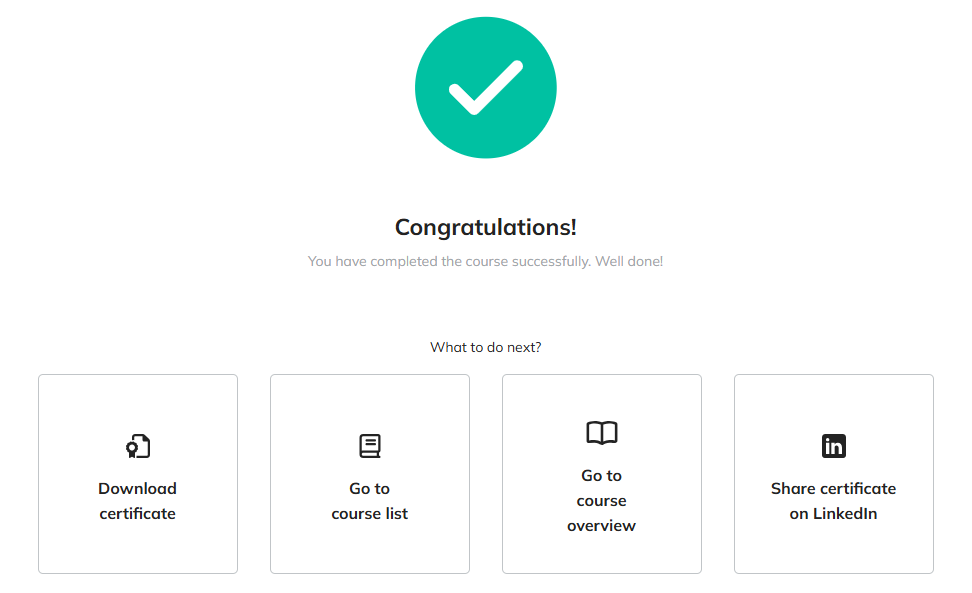Click the document icon on Download certificate card
972x593 pixels.
[137, 446]
